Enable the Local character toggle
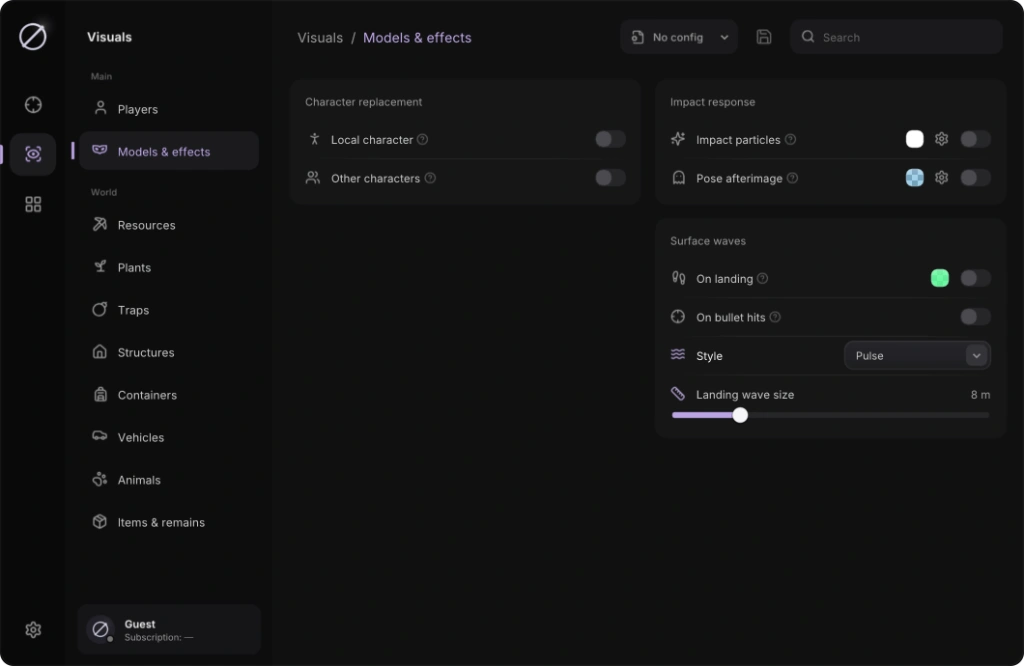Screen dimensions: 1024x666 pyautogui.click(x=610, y=139)
